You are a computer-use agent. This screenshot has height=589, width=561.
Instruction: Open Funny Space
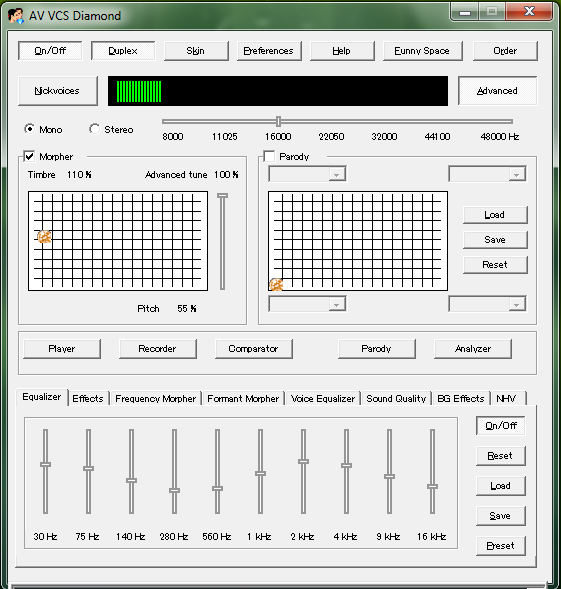[x=422, y=51]
